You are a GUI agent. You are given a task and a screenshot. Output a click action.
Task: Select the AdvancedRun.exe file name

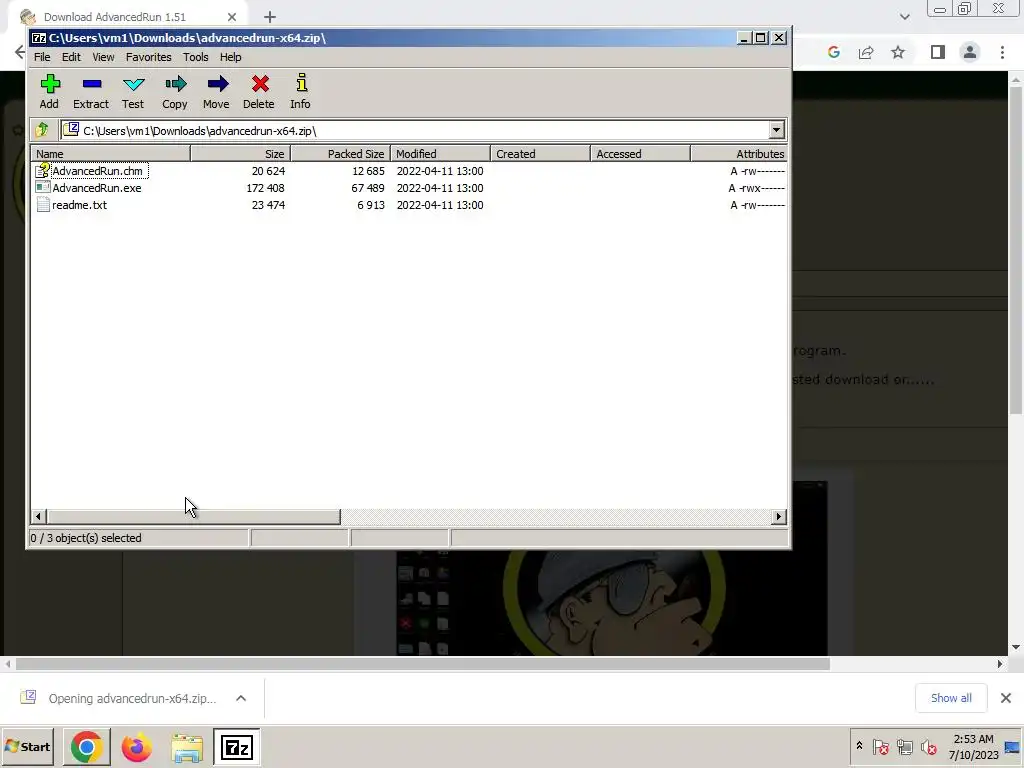[x=97, y=187]
